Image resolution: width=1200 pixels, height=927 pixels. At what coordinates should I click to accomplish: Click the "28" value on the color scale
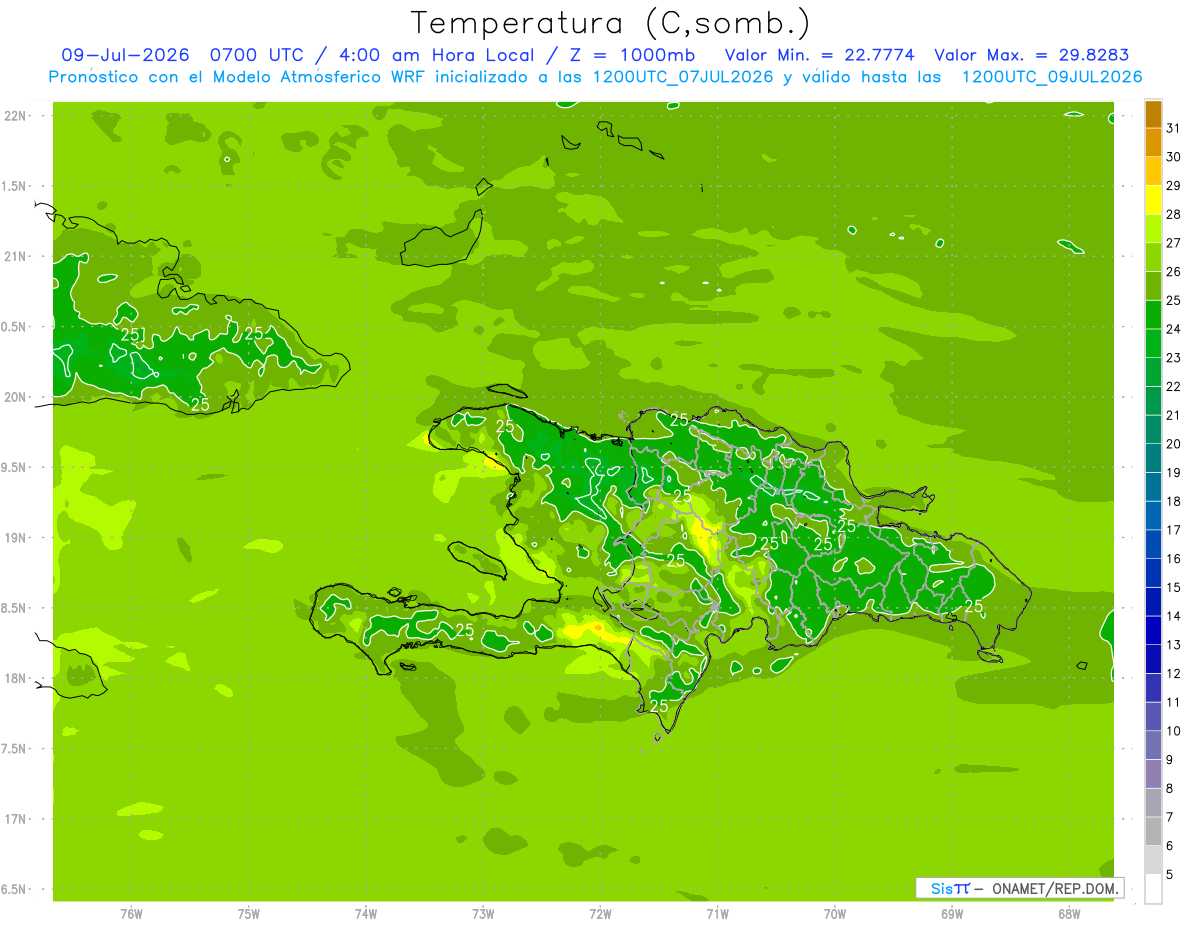pos(1173,214)
